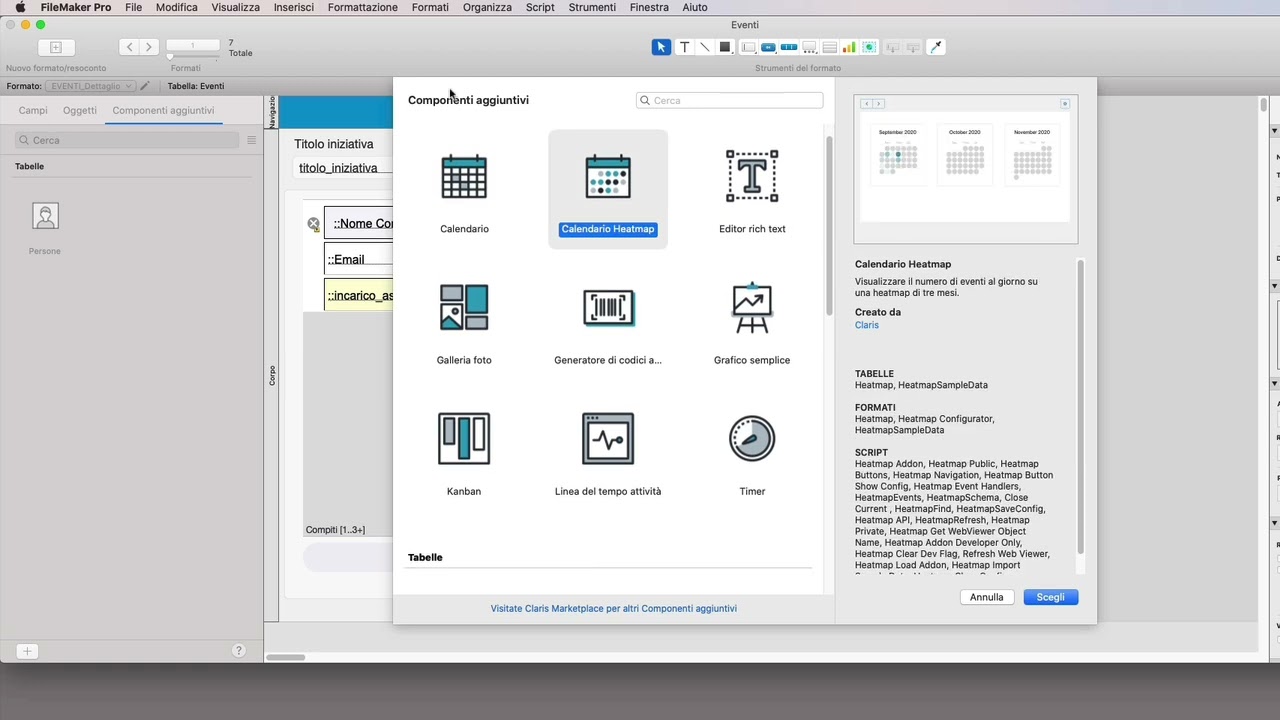Viewport: 1280px width, 720px height.
Task: Click the Corpo part label
Action: point(271,375)
